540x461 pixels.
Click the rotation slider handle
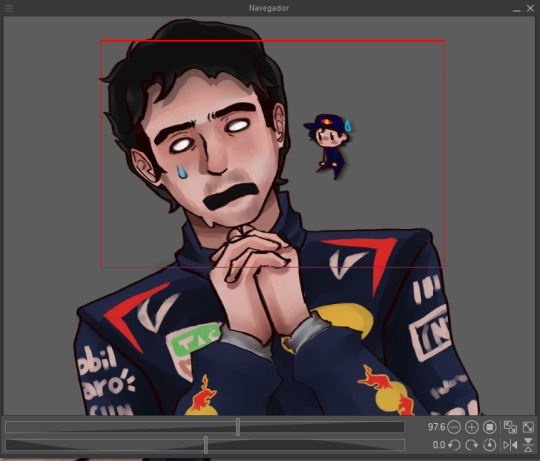206,445
